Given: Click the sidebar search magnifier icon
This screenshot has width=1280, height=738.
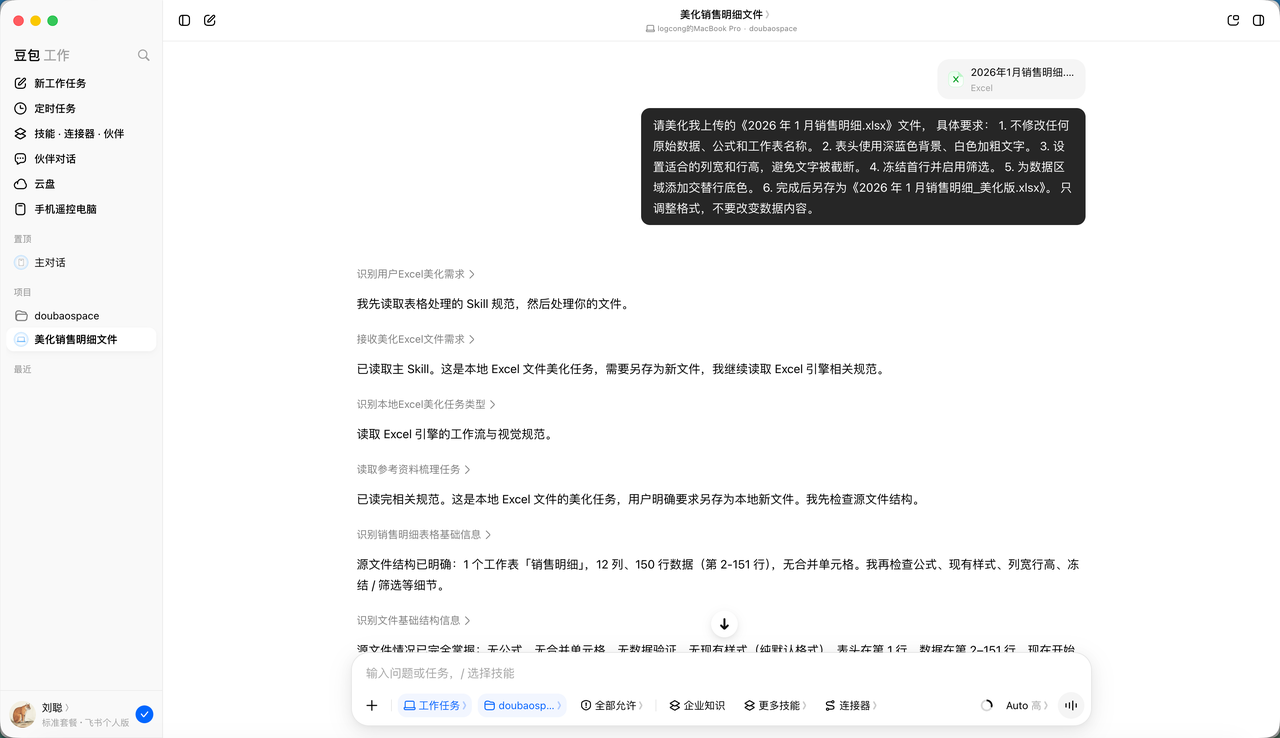Looking at the screenshot, I should tap(144, 56).
